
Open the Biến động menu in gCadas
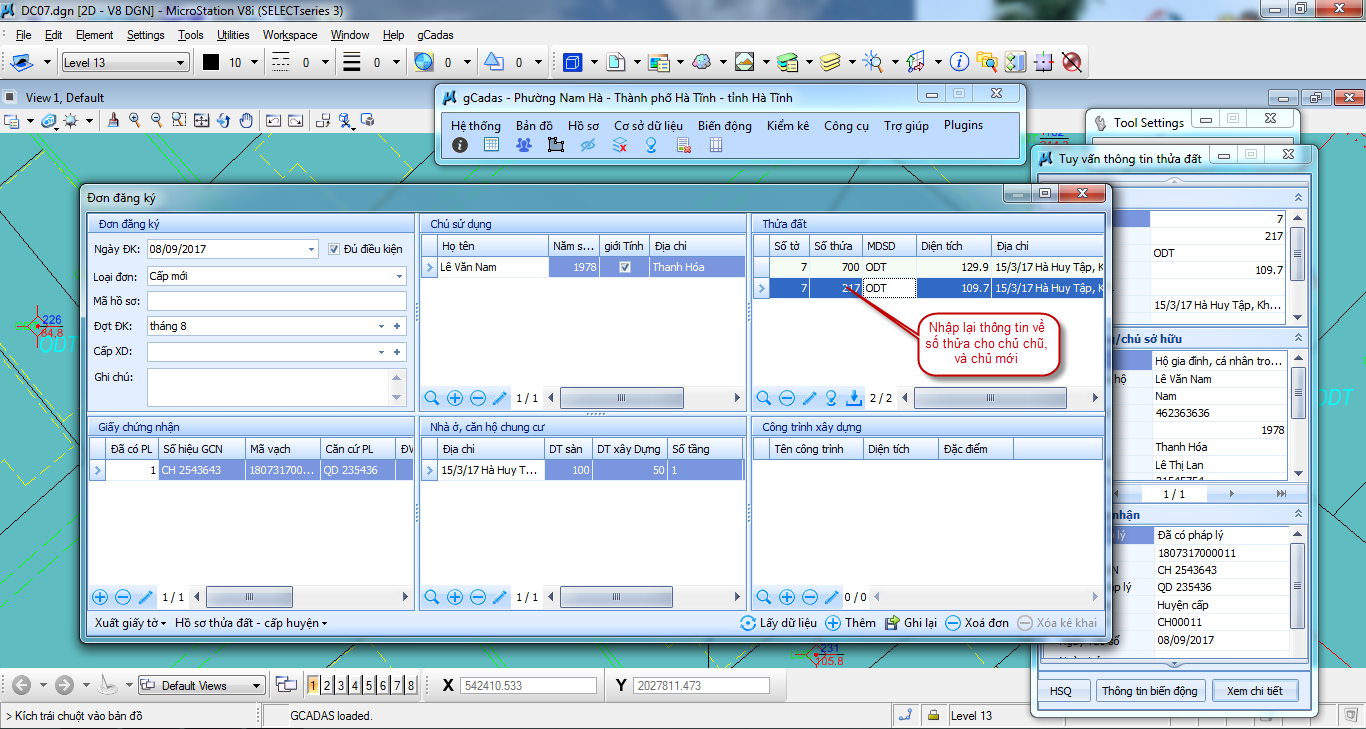coord(724,126)
